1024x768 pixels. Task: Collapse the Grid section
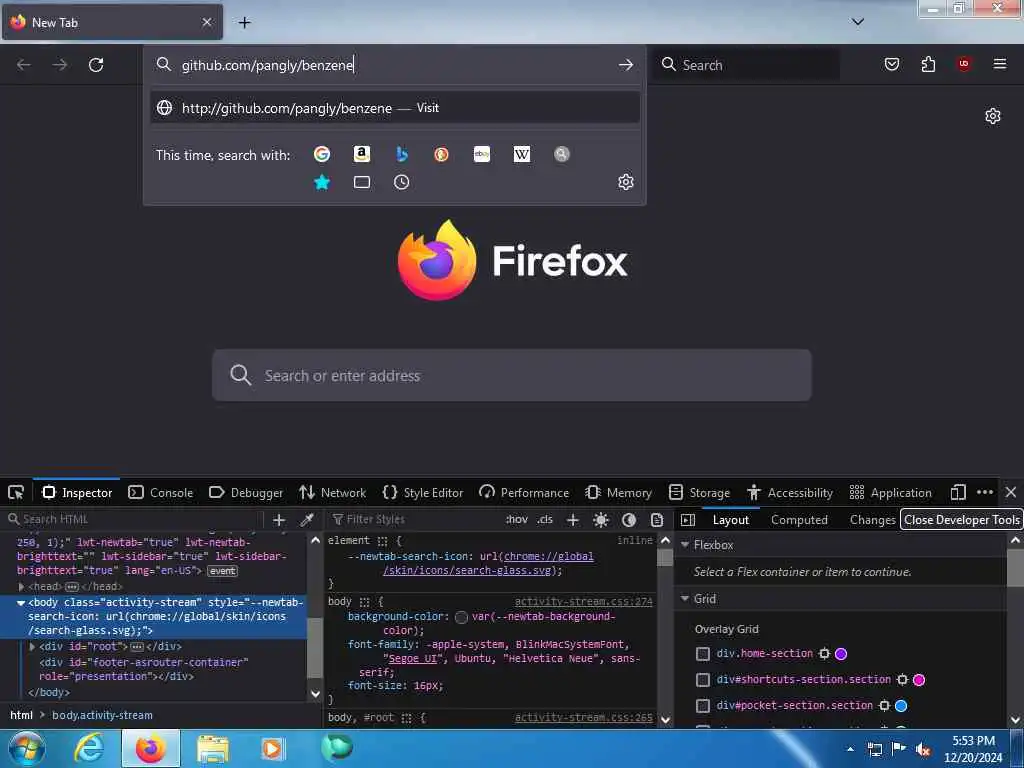685,599
